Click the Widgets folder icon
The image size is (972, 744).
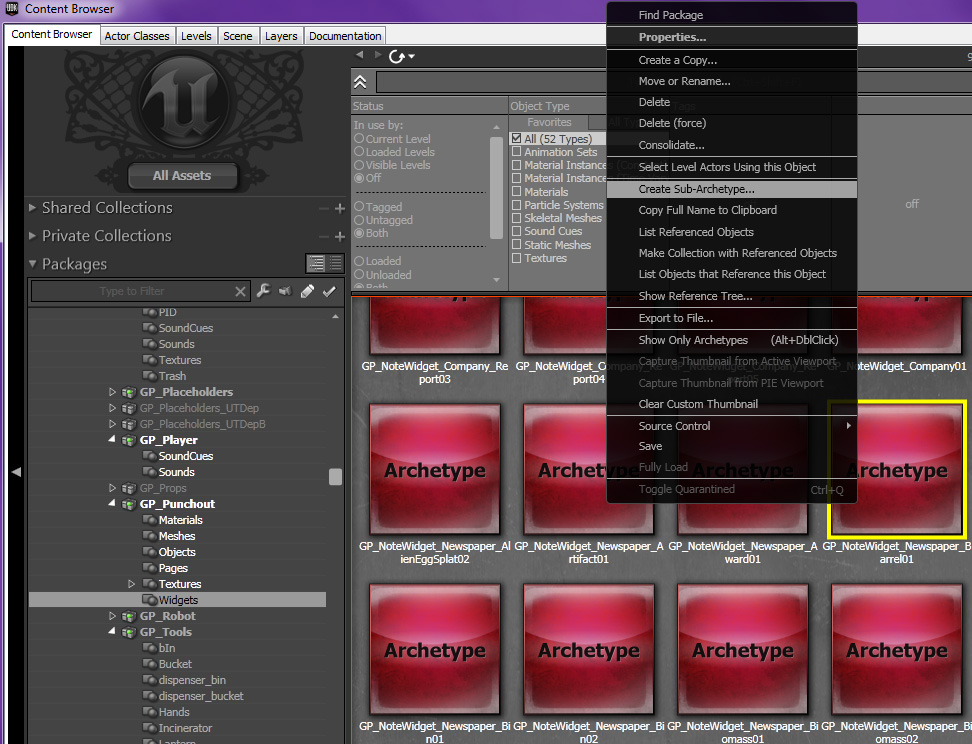[149, 600]
